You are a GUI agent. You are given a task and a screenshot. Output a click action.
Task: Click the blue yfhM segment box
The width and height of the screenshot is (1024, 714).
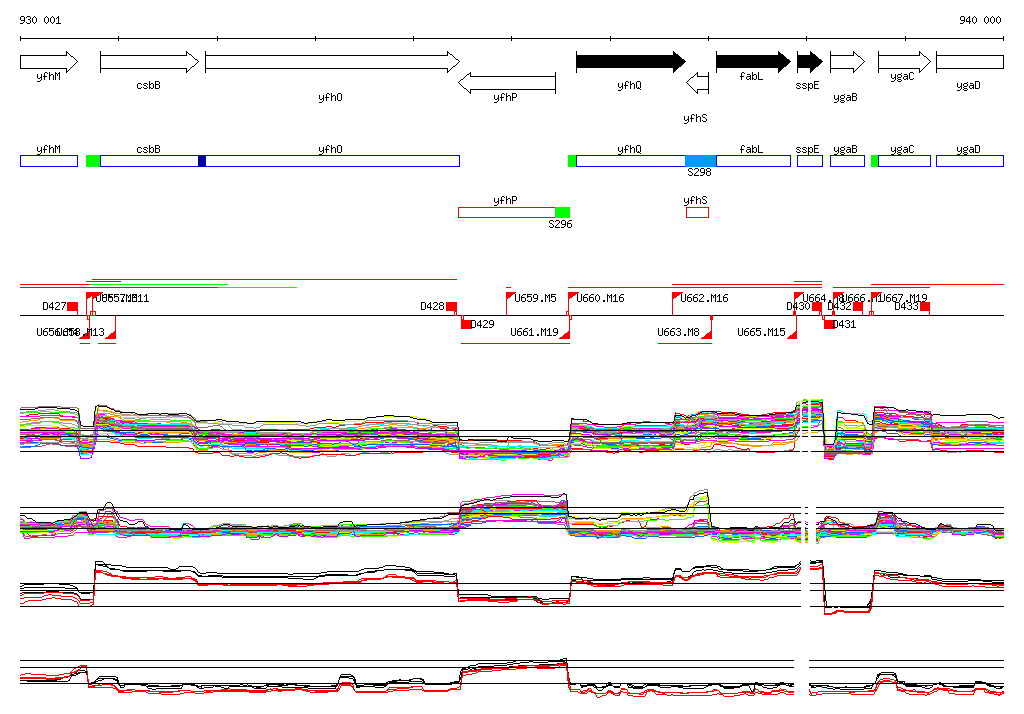(x=49, y=161)
